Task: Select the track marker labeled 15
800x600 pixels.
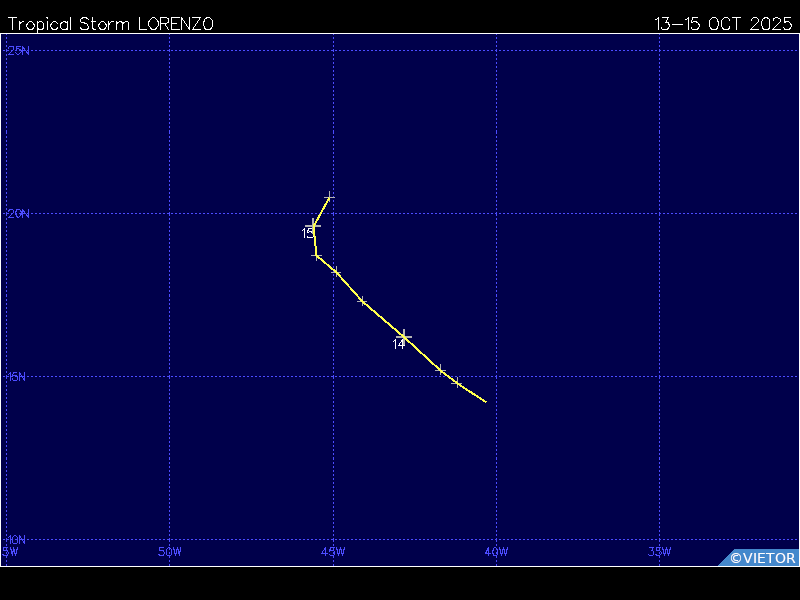Action: (314, 224)
